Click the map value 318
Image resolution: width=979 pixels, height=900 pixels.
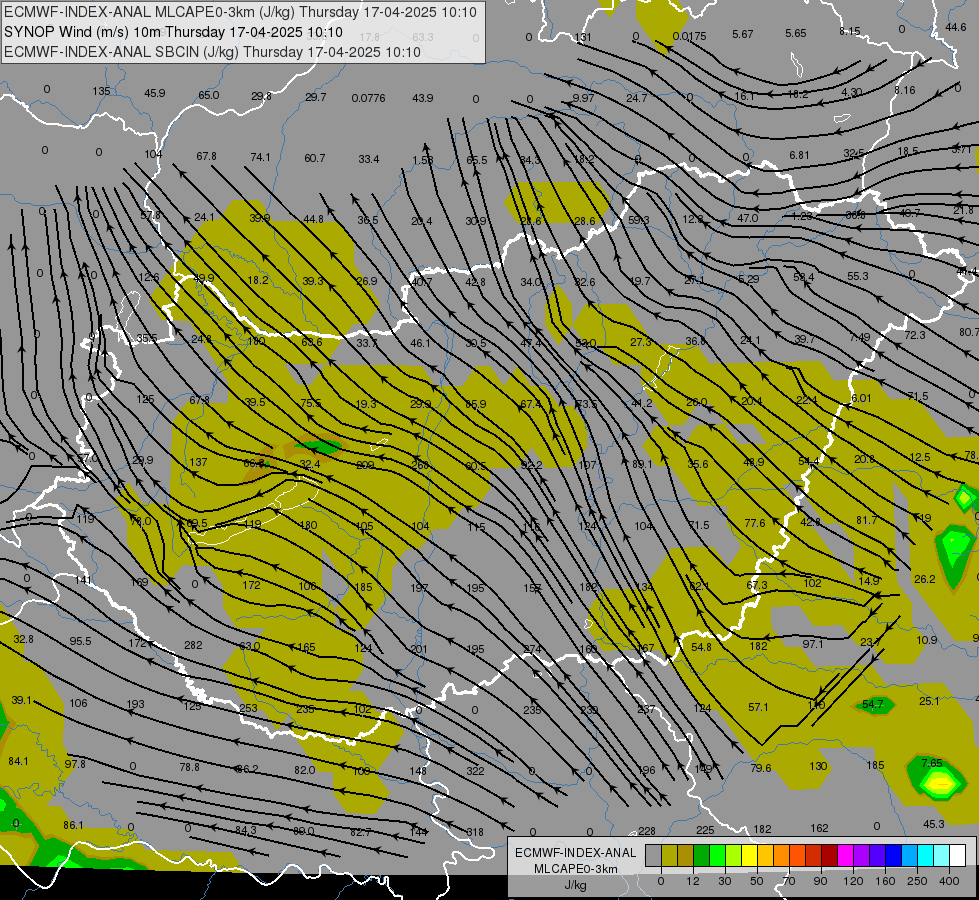pyautogui.click(x=475, y=832)
